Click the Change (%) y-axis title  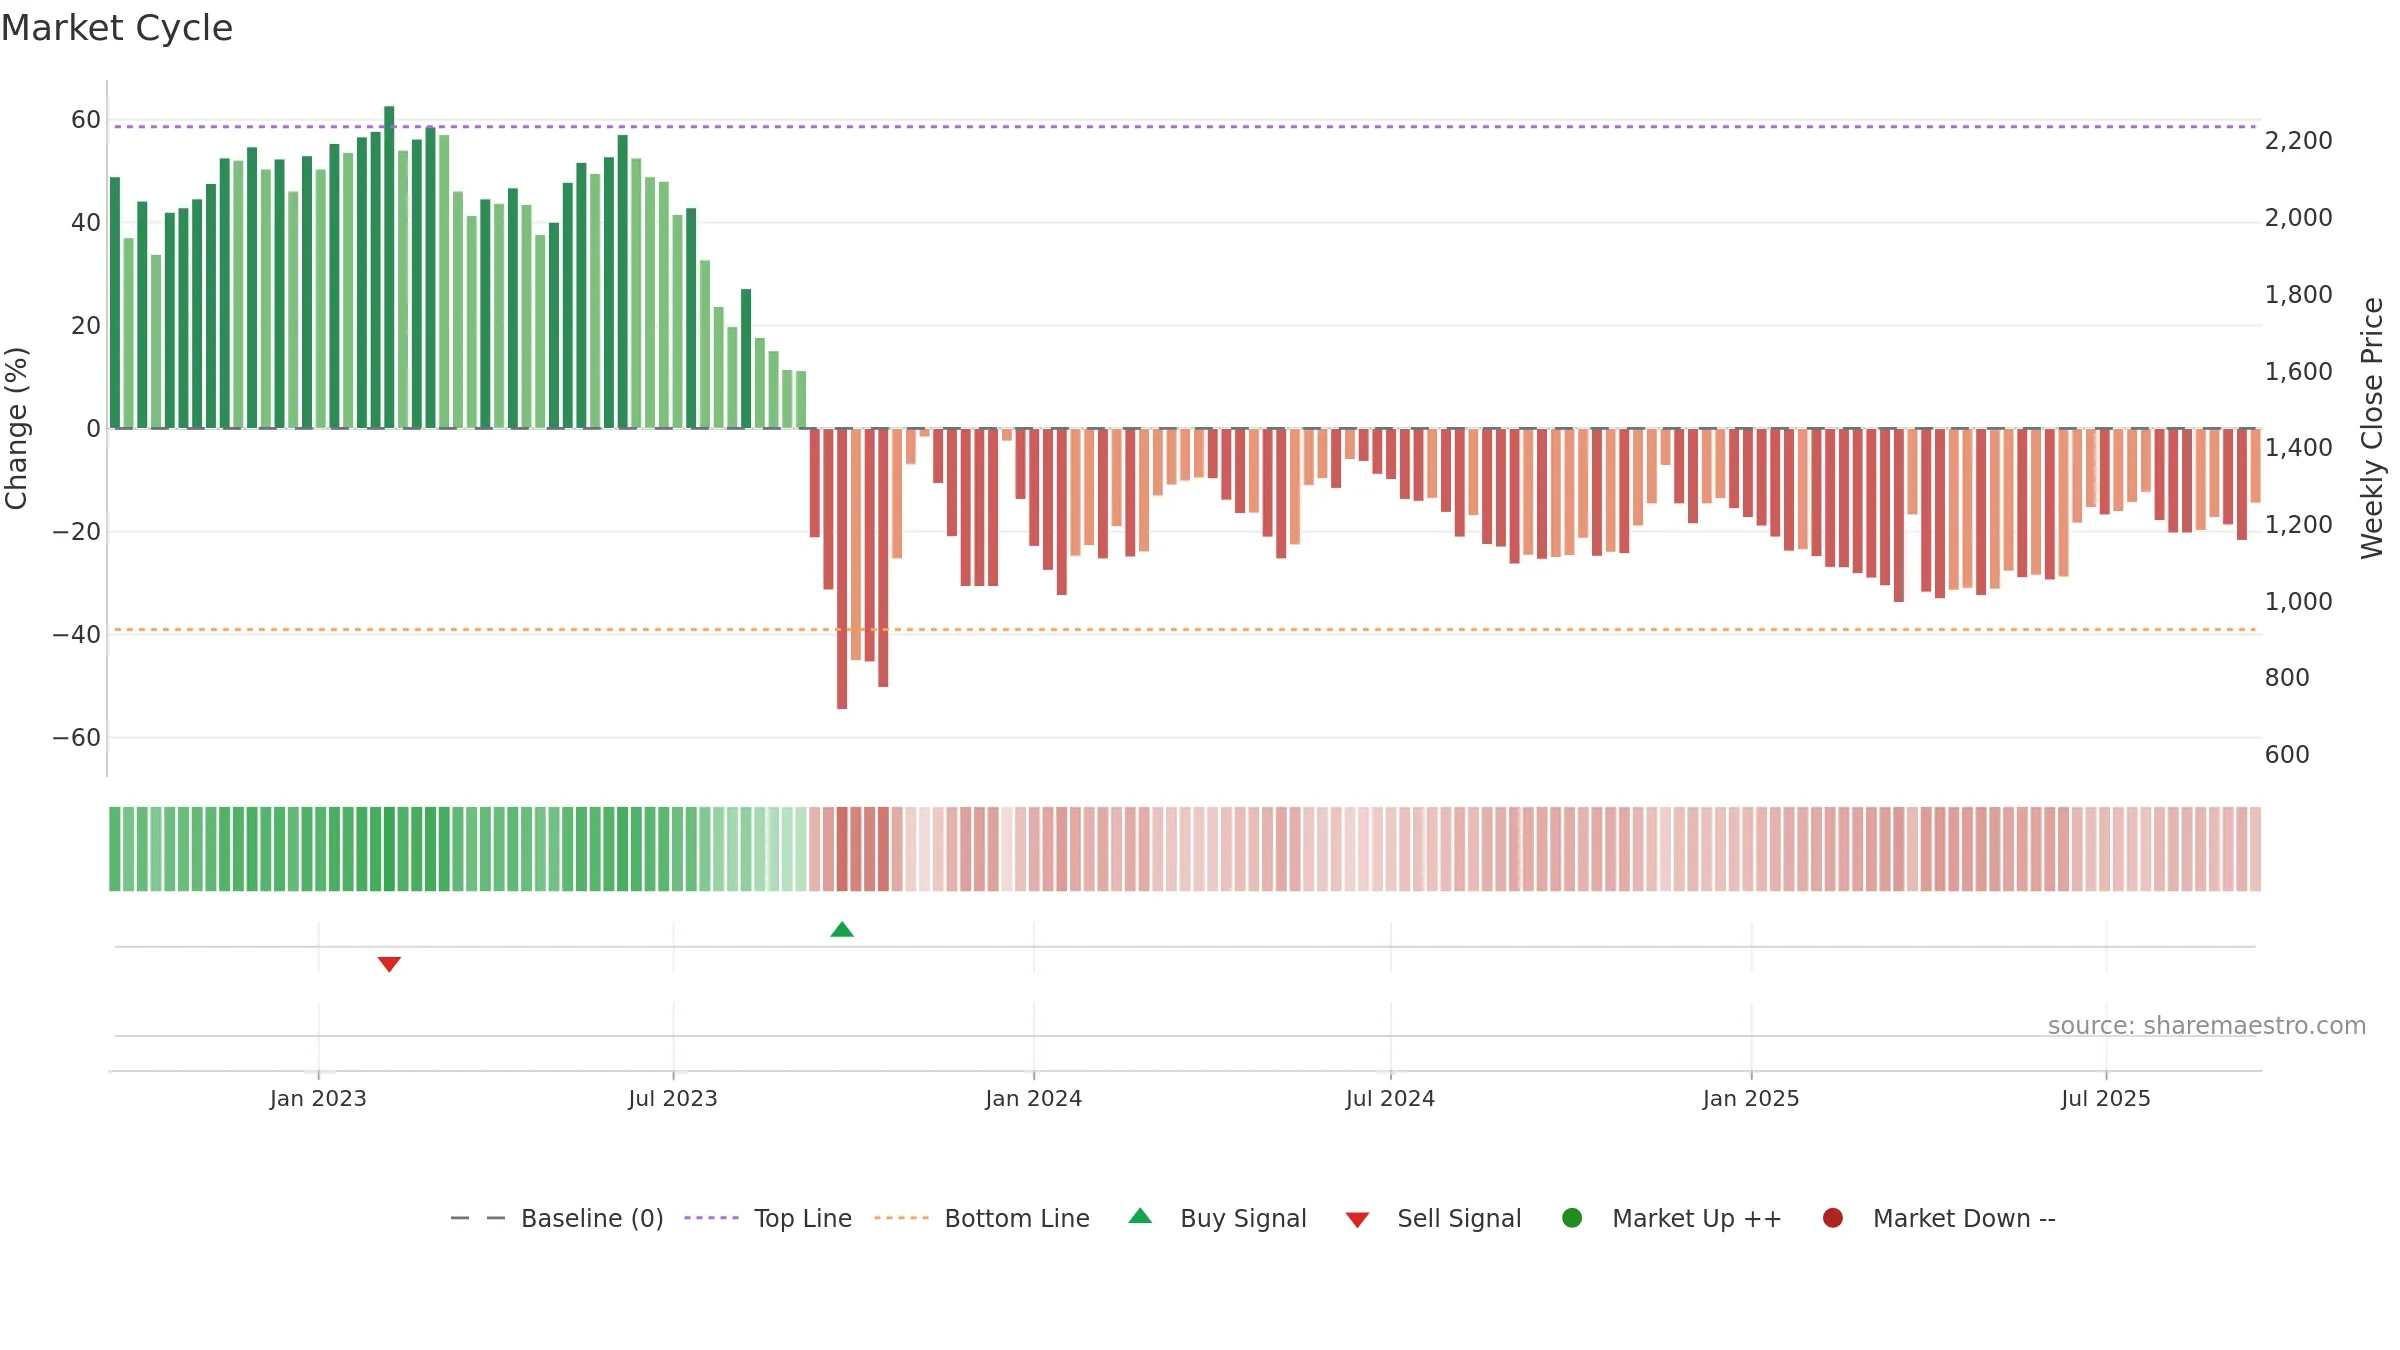16,428
